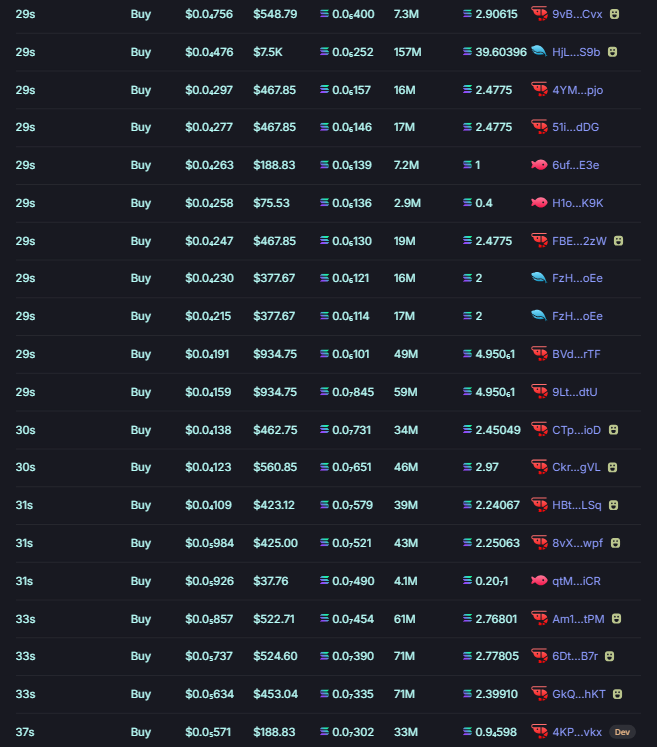
Task: Click the $37.76 trade value
Action: click(x=271, y=581)
